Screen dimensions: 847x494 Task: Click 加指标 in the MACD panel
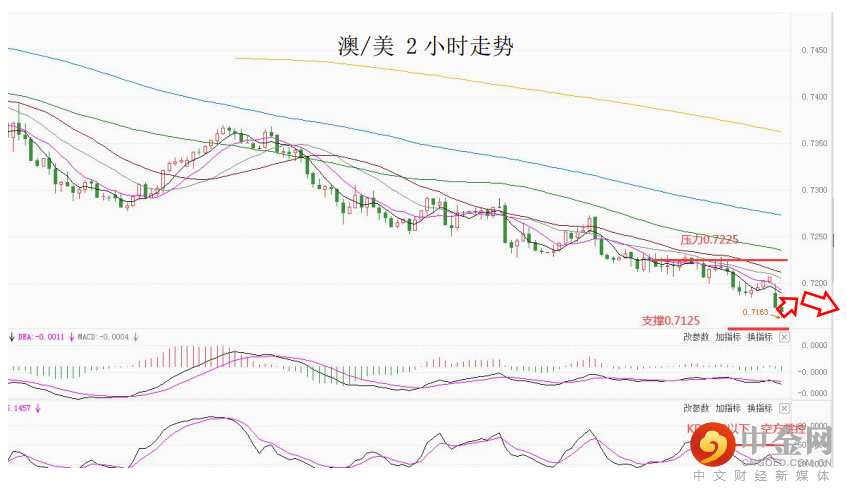pos(728,337)
